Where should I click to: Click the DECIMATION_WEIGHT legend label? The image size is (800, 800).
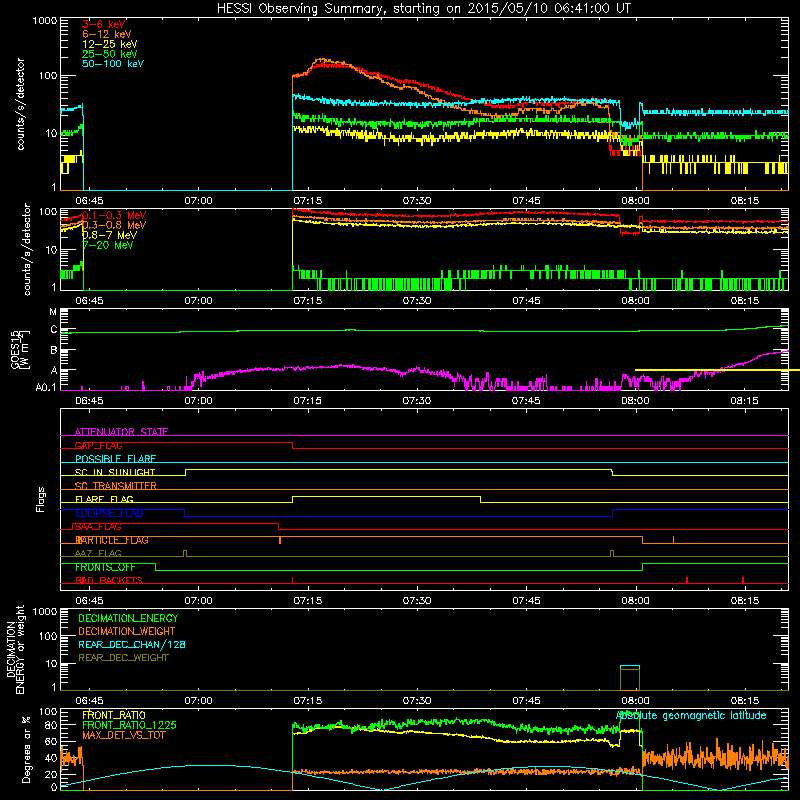tap(127, 631)
